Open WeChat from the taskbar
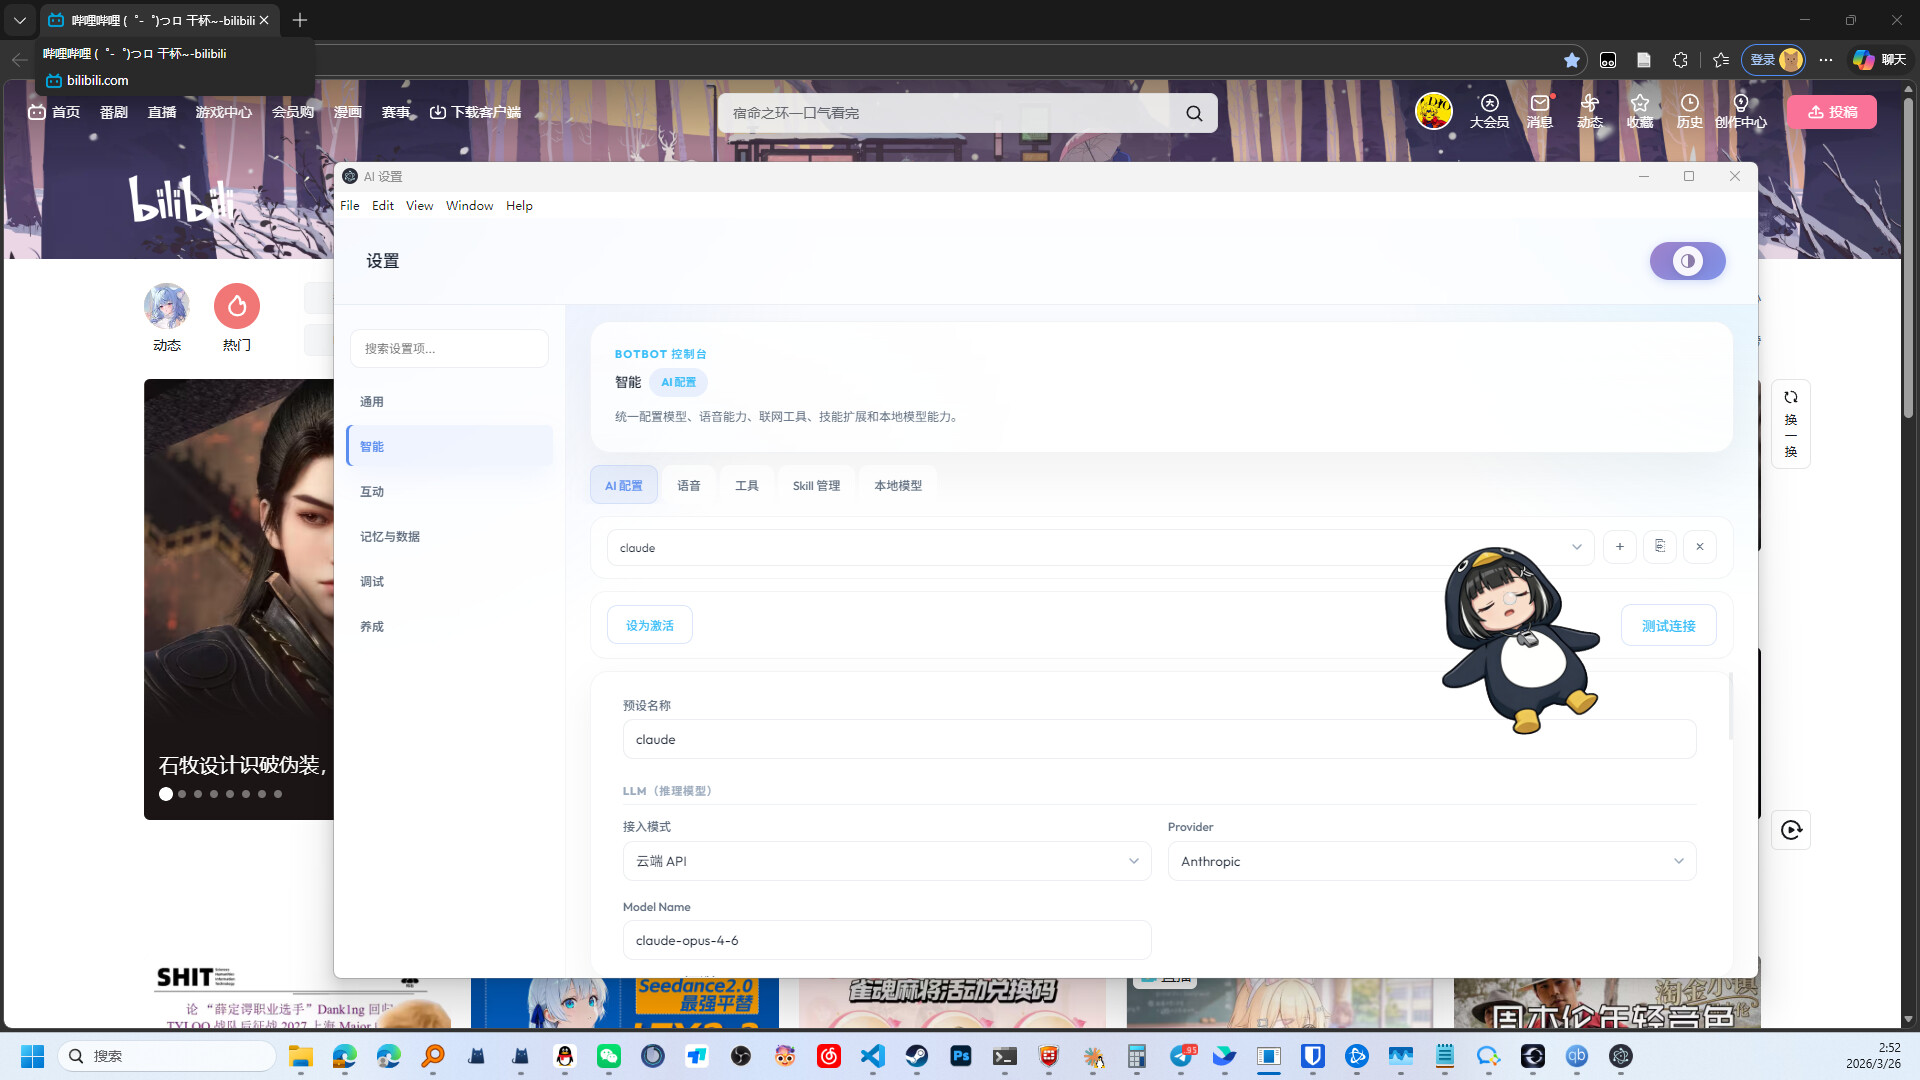The width and height of the screenshot is (1920, 1080). [609, 1056]
